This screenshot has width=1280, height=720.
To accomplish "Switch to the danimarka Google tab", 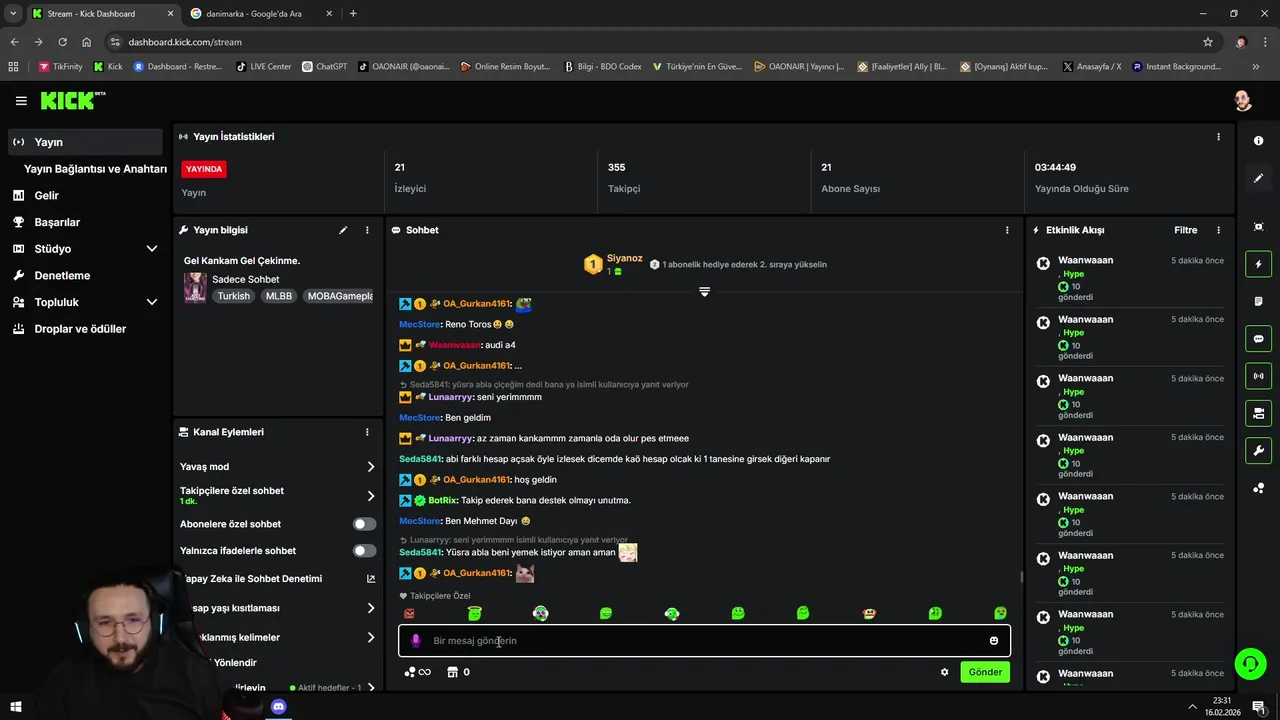I will click(x=260, y=14).
